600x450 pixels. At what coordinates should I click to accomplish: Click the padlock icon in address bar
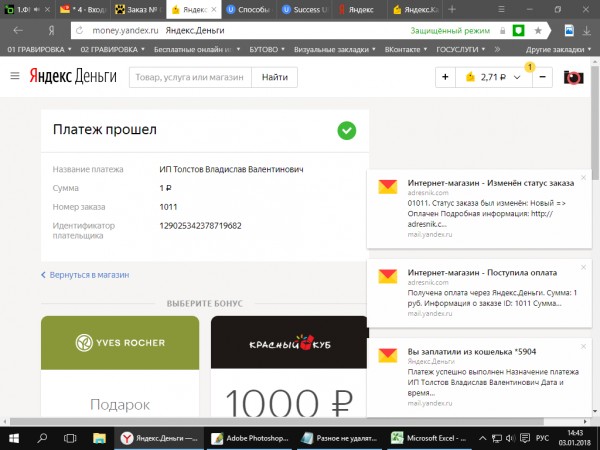coord(503,31)
